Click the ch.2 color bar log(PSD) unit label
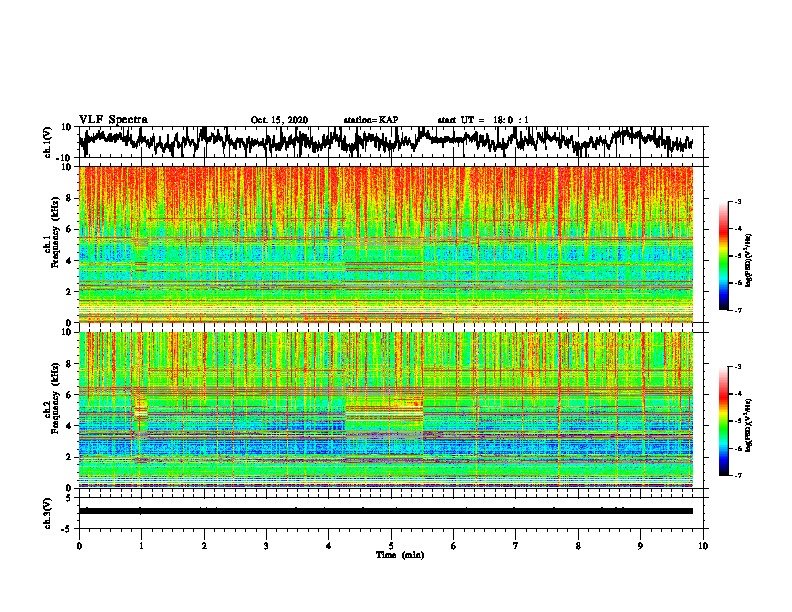Viewport: 792px width, 612px height. click(x=749, y=425)
